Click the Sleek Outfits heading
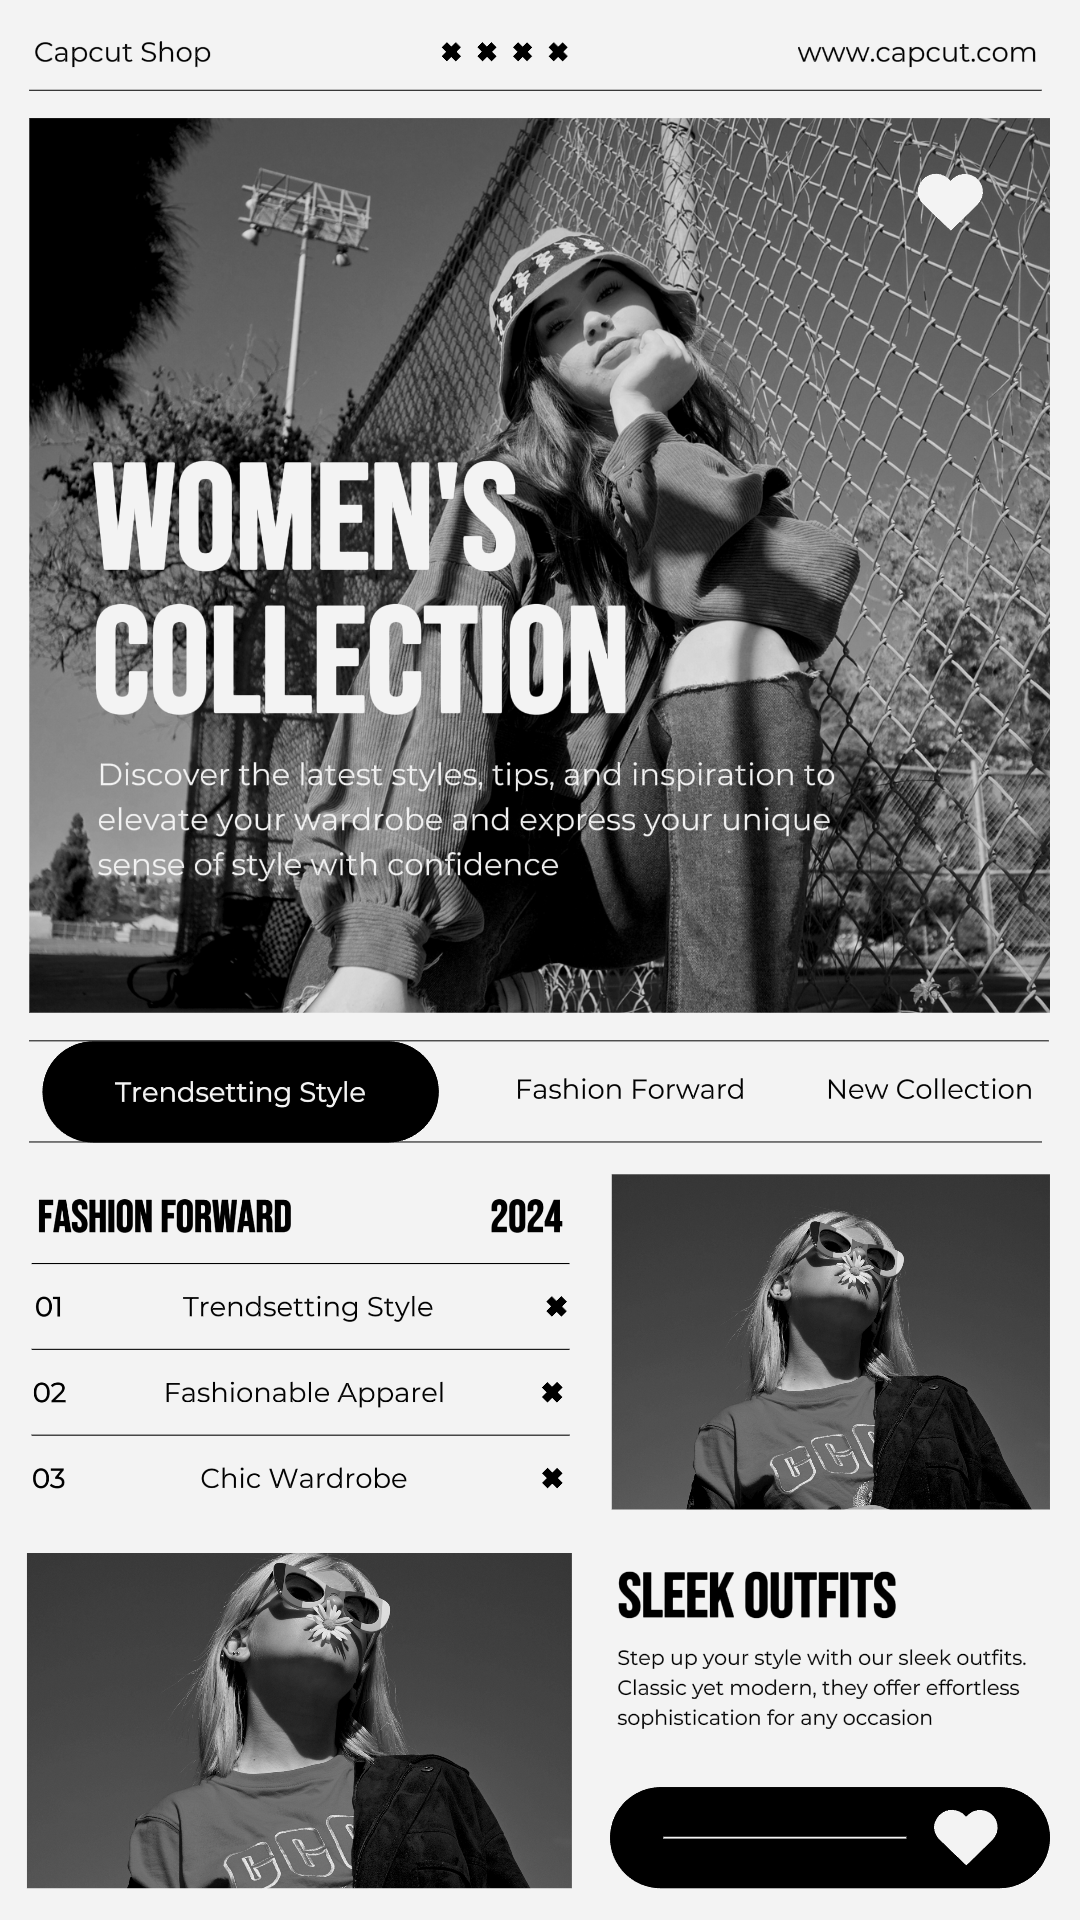 tap(757, 1595)
